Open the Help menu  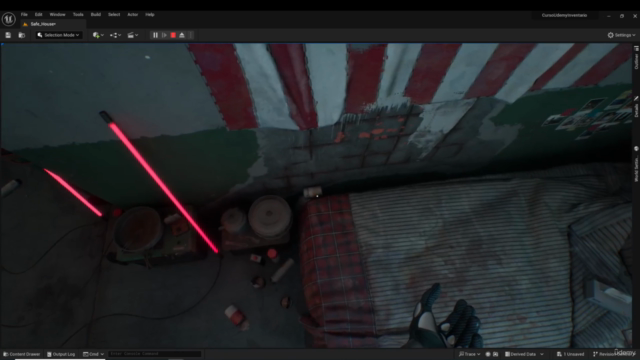pos(150,15)
